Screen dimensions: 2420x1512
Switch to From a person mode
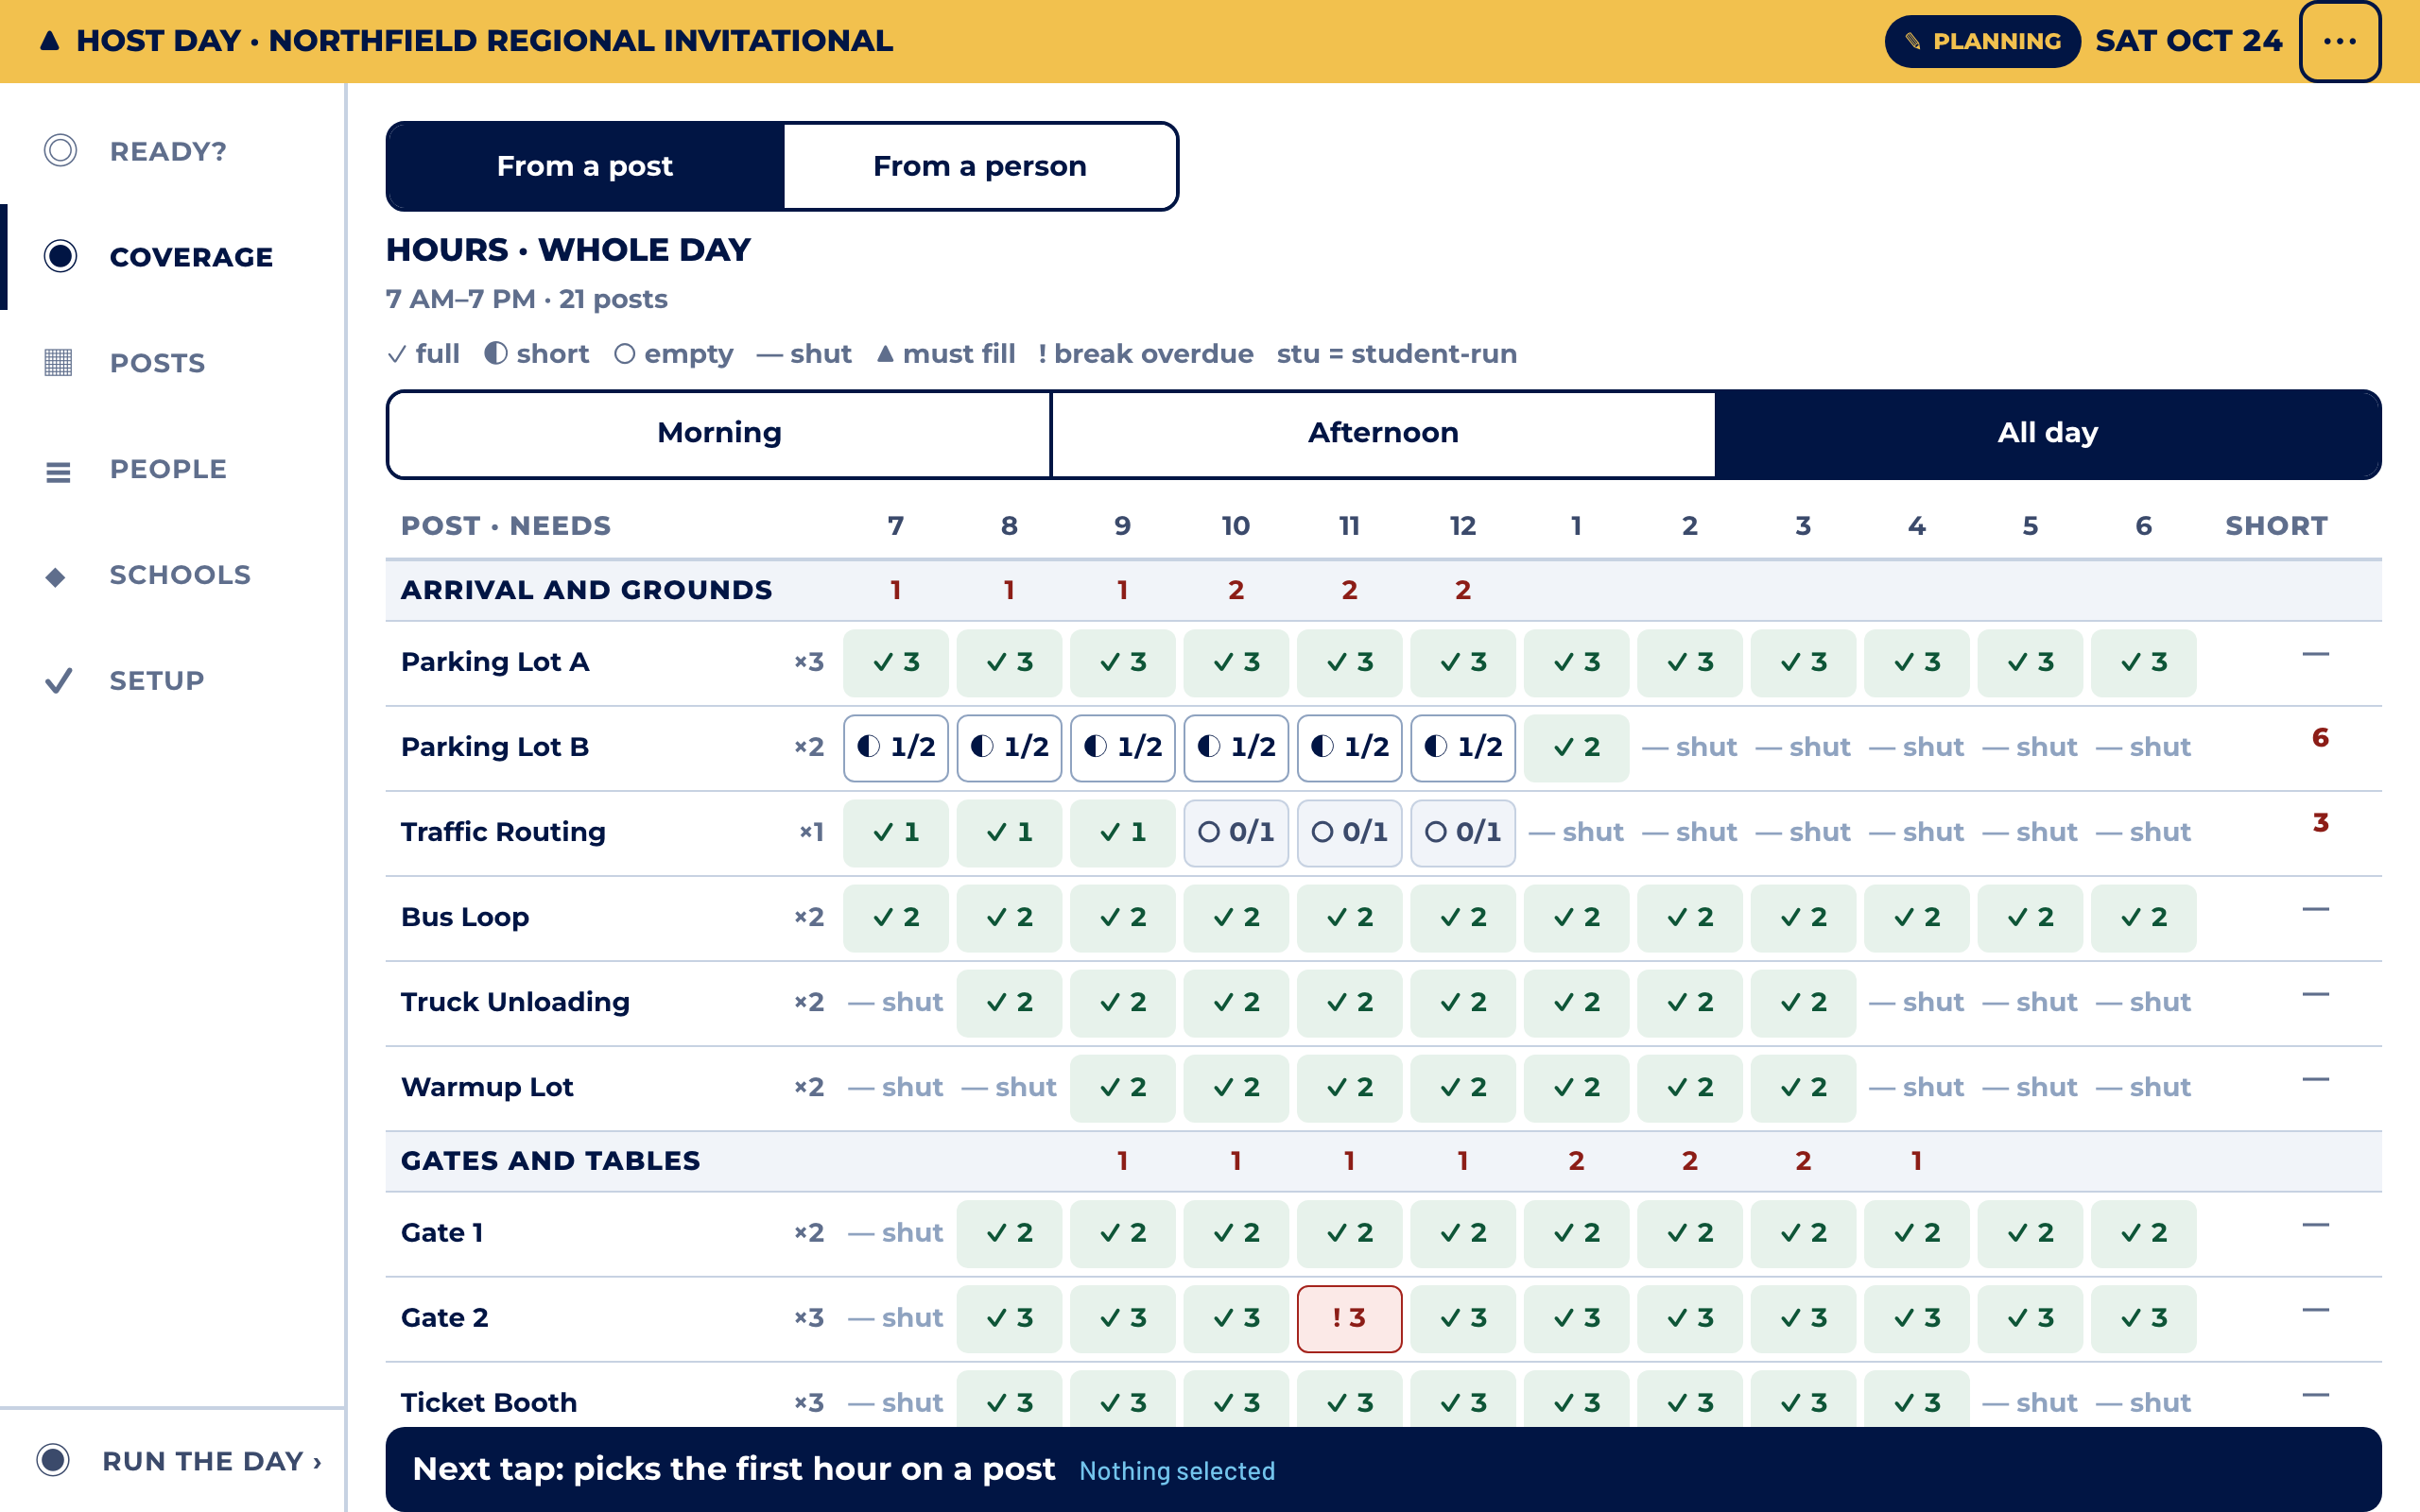(x=980, y=166)
